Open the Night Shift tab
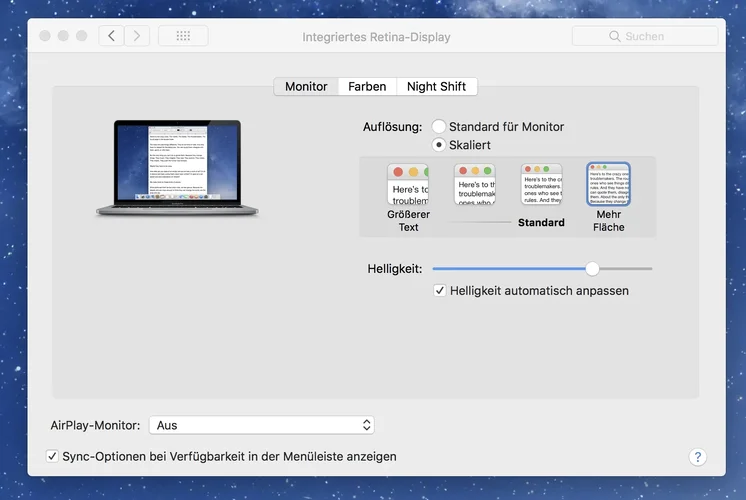 (x=436, y=87)
